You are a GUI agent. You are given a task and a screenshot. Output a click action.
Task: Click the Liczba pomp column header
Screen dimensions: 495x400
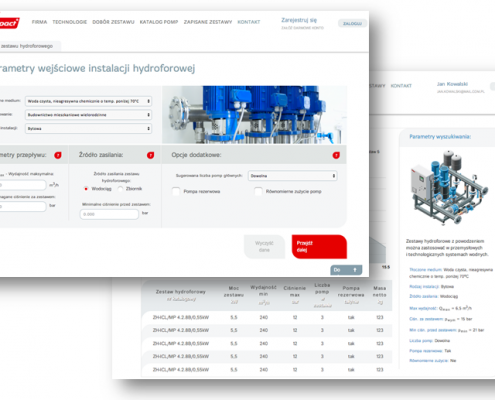pyautogui.click(x=322, y=295)
